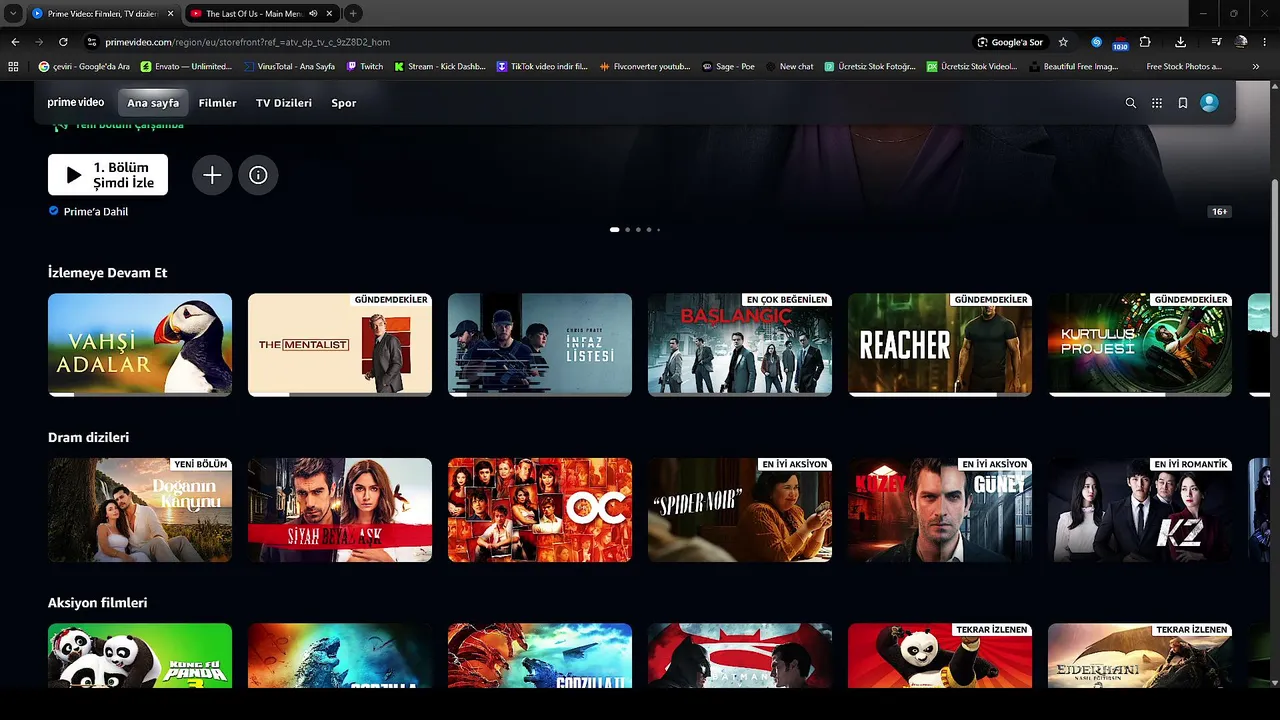
Task: Open the Chrome apps grid shortcut
Action: (13, 66)
